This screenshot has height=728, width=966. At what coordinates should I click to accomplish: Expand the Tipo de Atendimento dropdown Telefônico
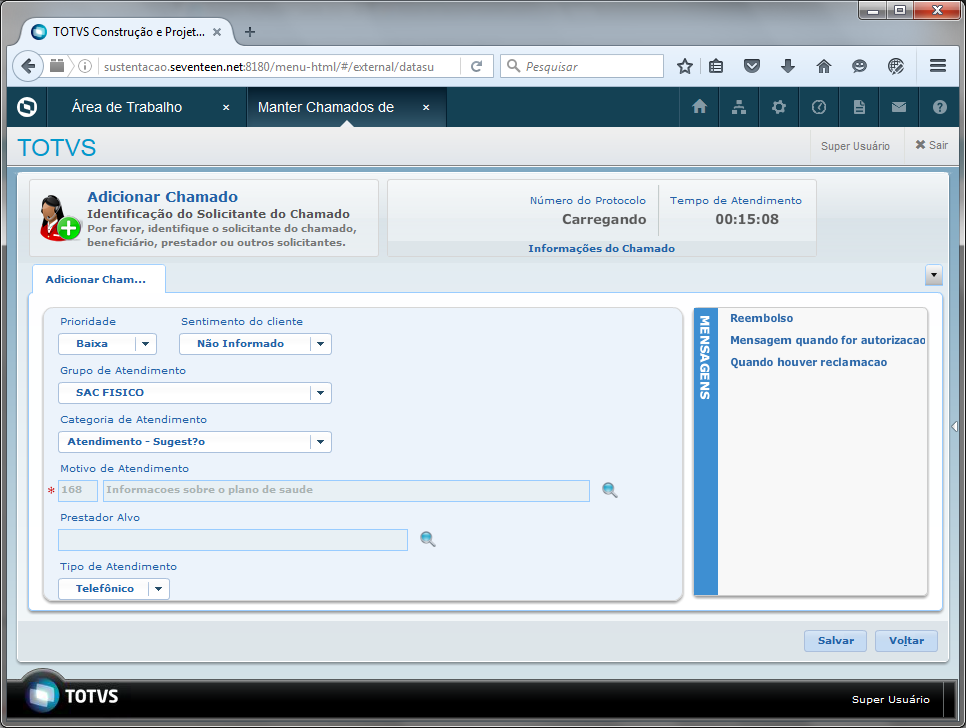tap(158, 589)
